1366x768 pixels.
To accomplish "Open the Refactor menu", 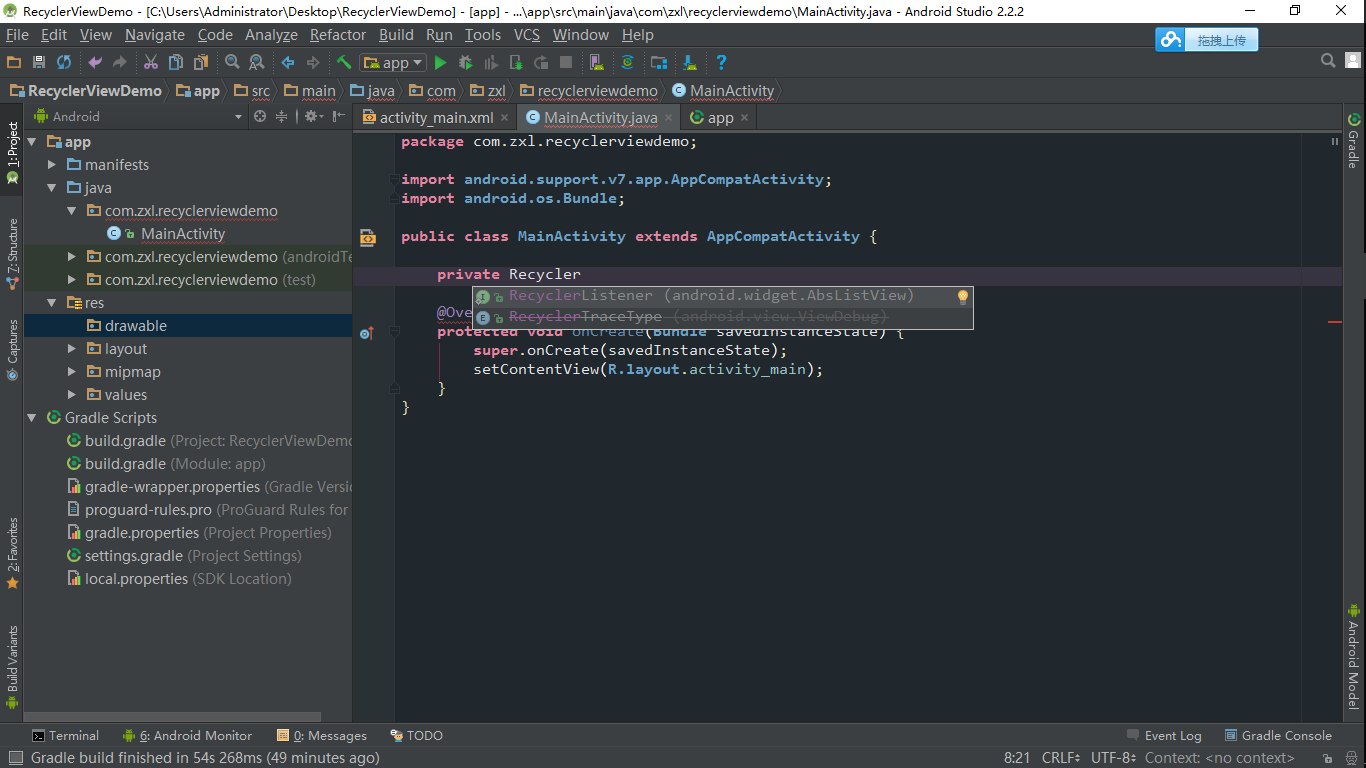I will [338, 35].
